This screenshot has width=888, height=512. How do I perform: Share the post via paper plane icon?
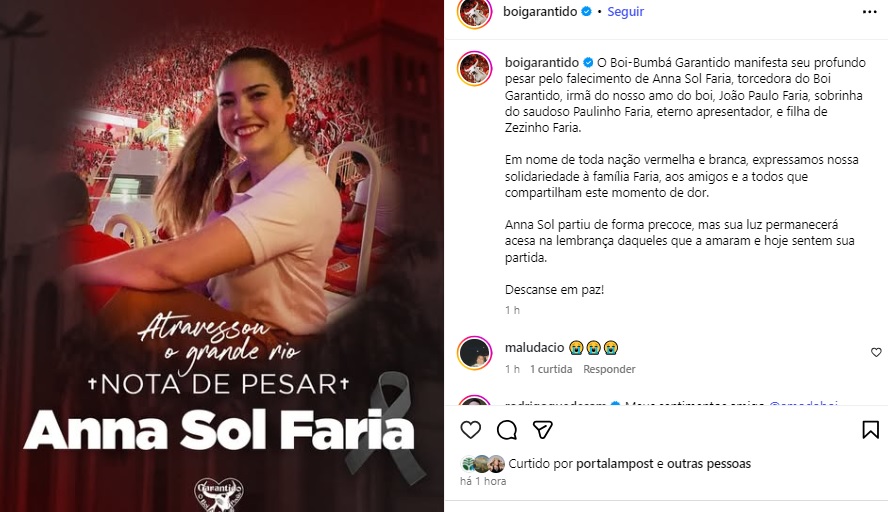pos(543,430)
